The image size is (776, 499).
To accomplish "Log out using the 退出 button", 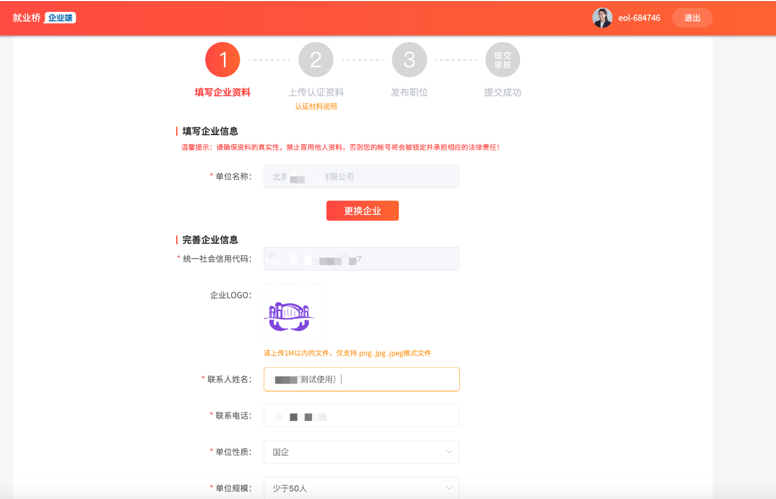I will (x=692, y=18).
